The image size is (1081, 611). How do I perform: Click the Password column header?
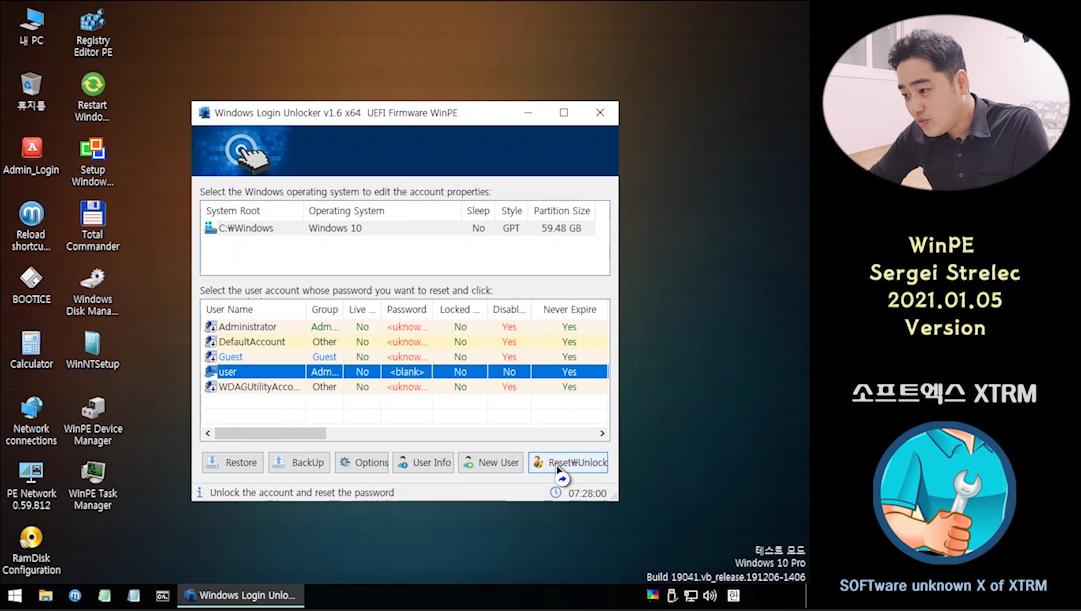click(406, 310)
